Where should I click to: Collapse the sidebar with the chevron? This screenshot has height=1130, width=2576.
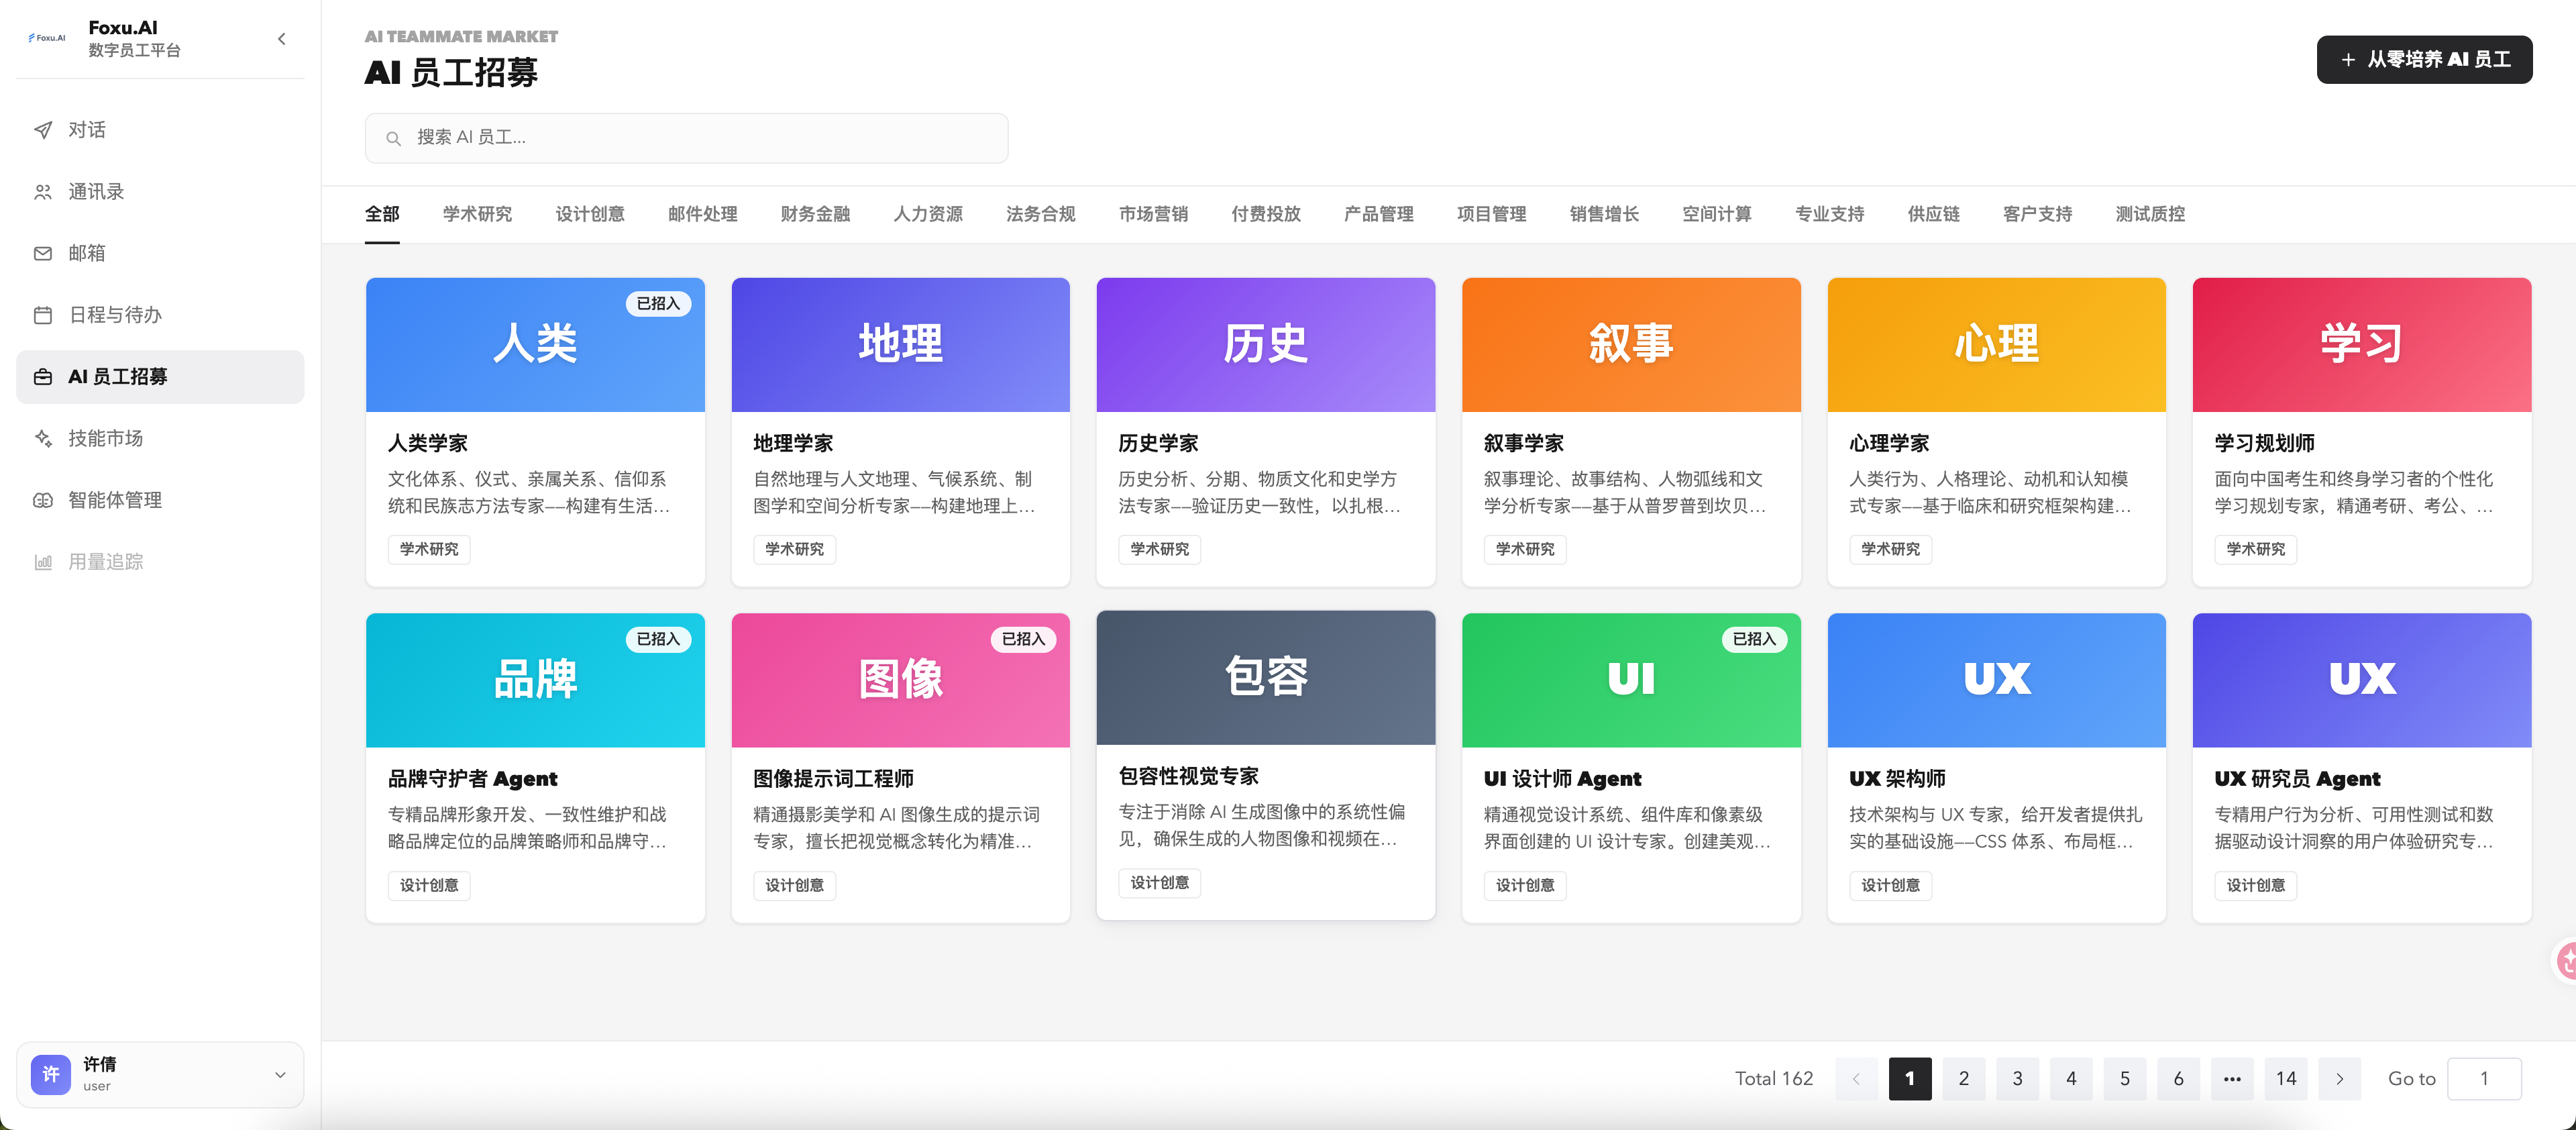click(x=281, y=39)
